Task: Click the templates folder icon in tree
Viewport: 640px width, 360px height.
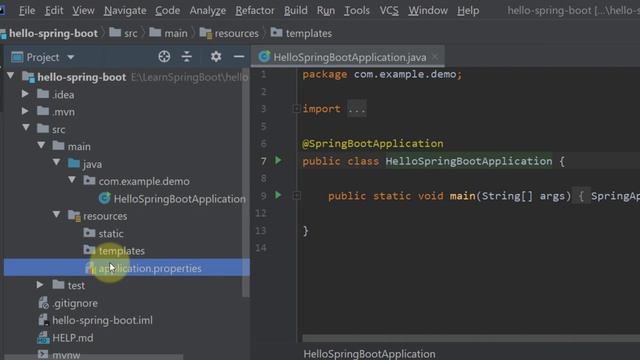Action: pyautogui.click(x=89, y=250)
